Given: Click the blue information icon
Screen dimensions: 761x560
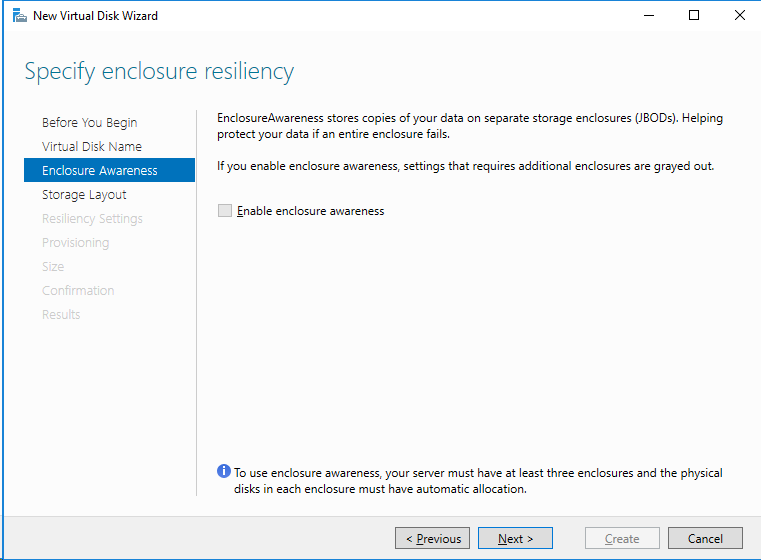Looking at the screenshot, I should pos(224,471).
